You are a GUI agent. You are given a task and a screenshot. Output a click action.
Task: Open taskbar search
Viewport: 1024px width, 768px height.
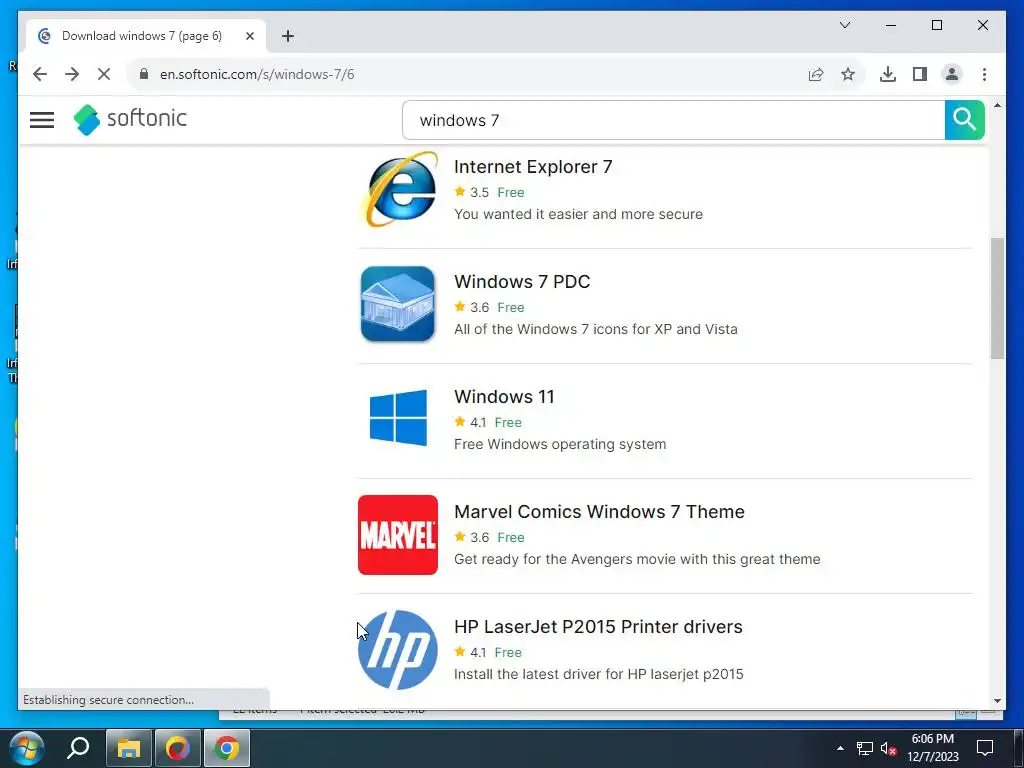point(78,748)
